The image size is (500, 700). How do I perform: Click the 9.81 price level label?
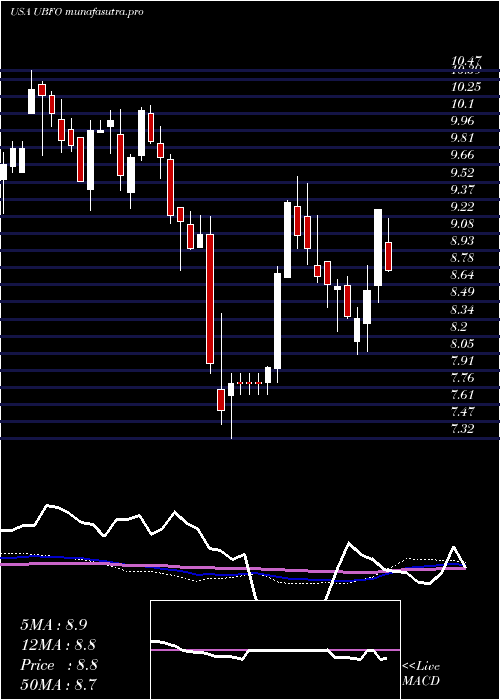click(x=464, y=138)
